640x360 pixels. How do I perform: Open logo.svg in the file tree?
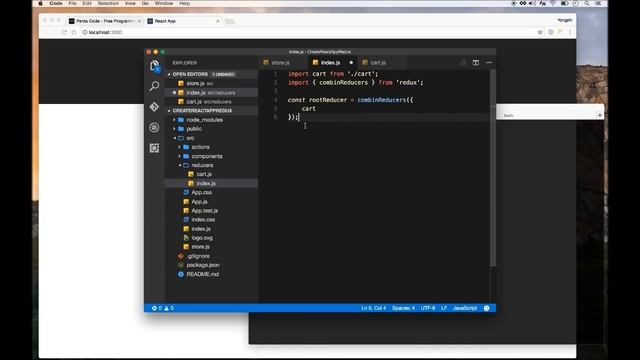coord(211,238)
